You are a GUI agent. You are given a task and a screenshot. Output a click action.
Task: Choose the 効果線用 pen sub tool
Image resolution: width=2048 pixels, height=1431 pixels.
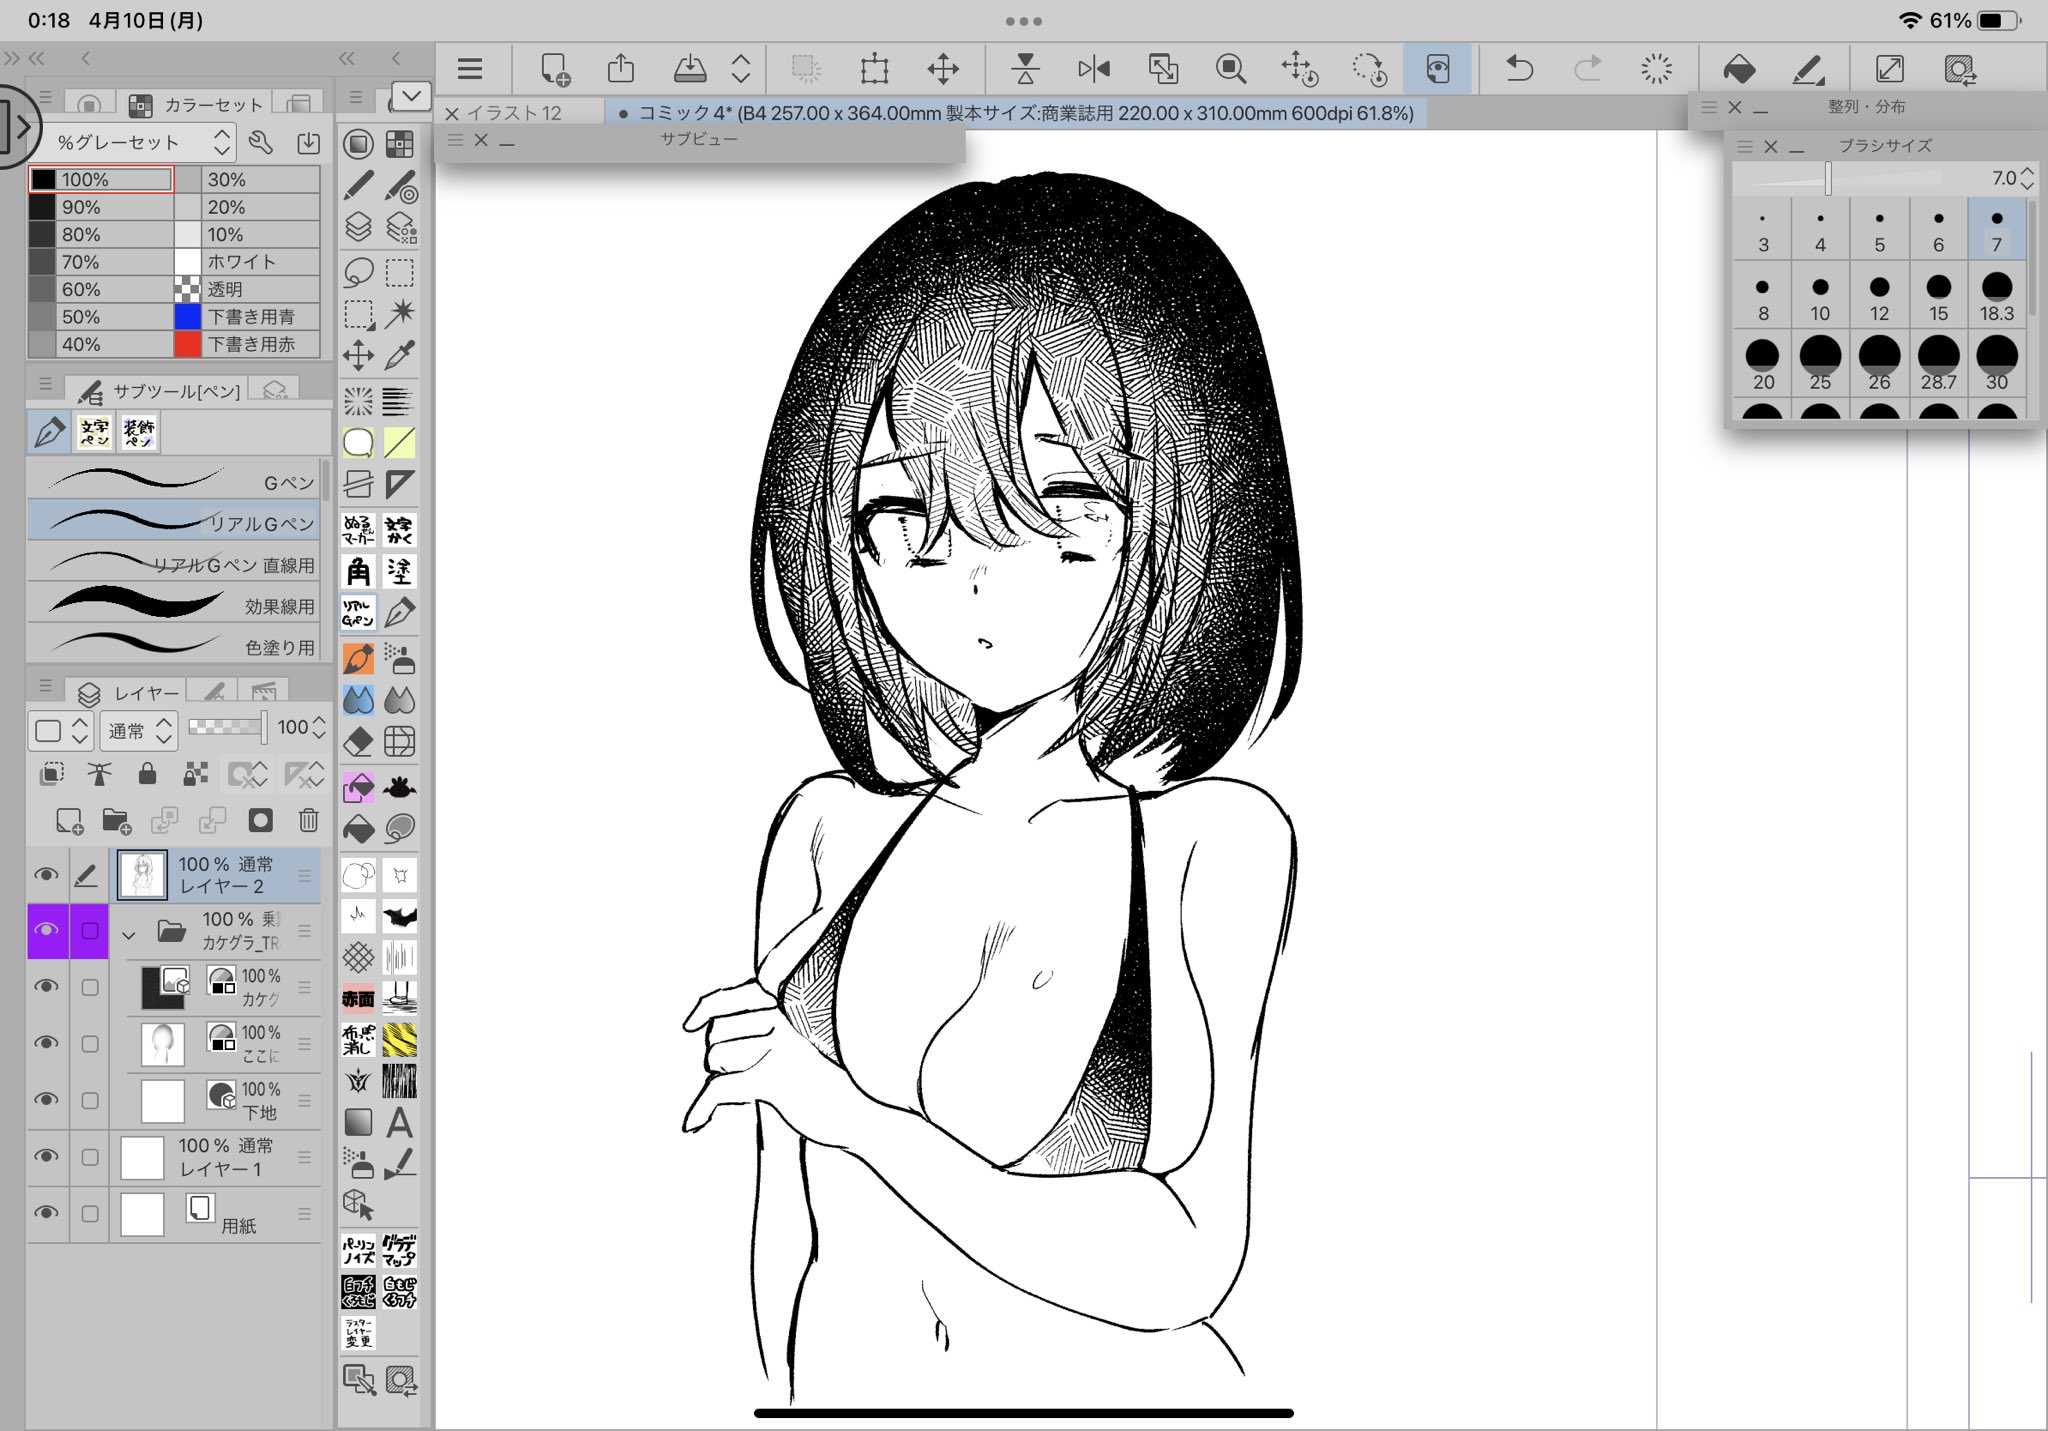[175, 604]
